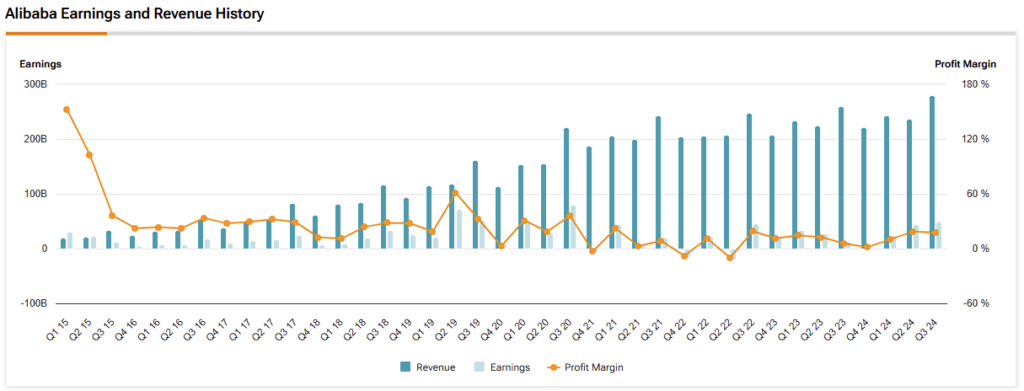1024x391 pixels.
Task: Click the Q2 15 profit margin data point
Action: 89,155
